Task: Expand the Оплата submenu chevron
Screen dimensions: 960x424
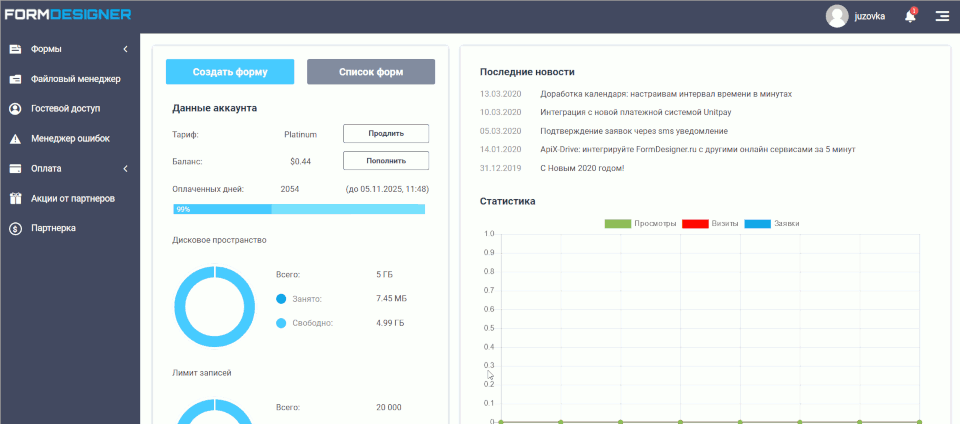Action: coord(125,169)
